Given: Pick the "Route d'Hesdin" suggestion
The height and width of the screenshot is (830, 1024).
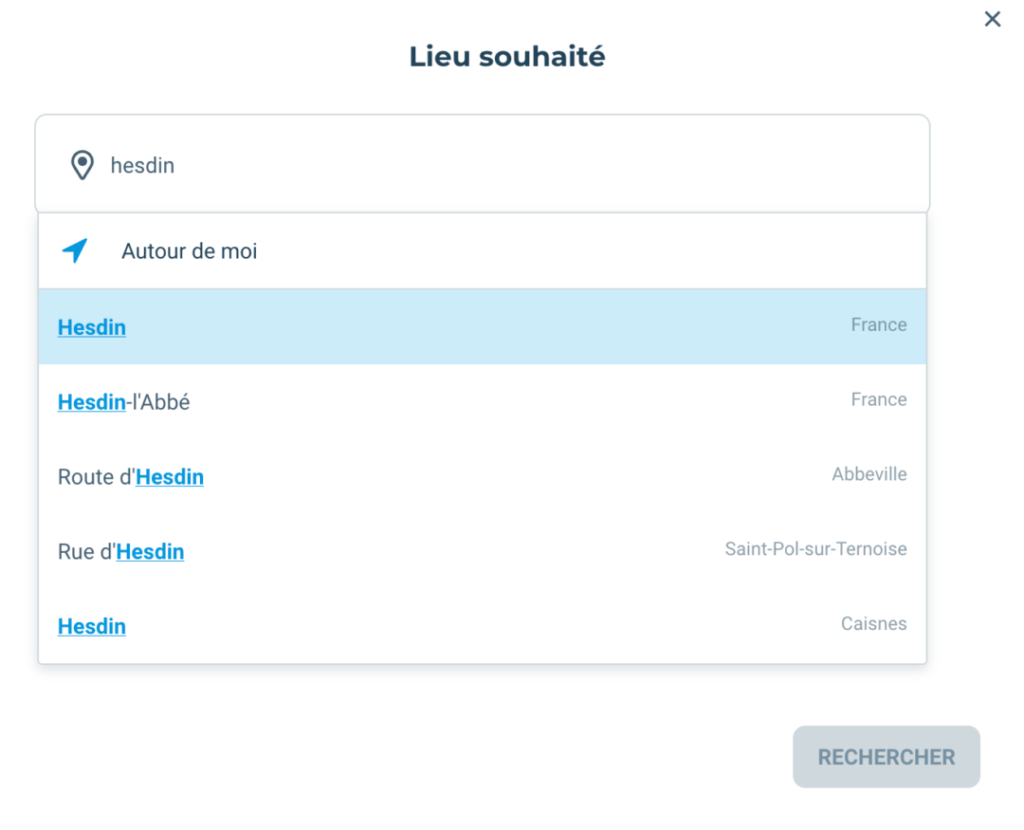Looking at the screenshot, I should tap(131, 477).
